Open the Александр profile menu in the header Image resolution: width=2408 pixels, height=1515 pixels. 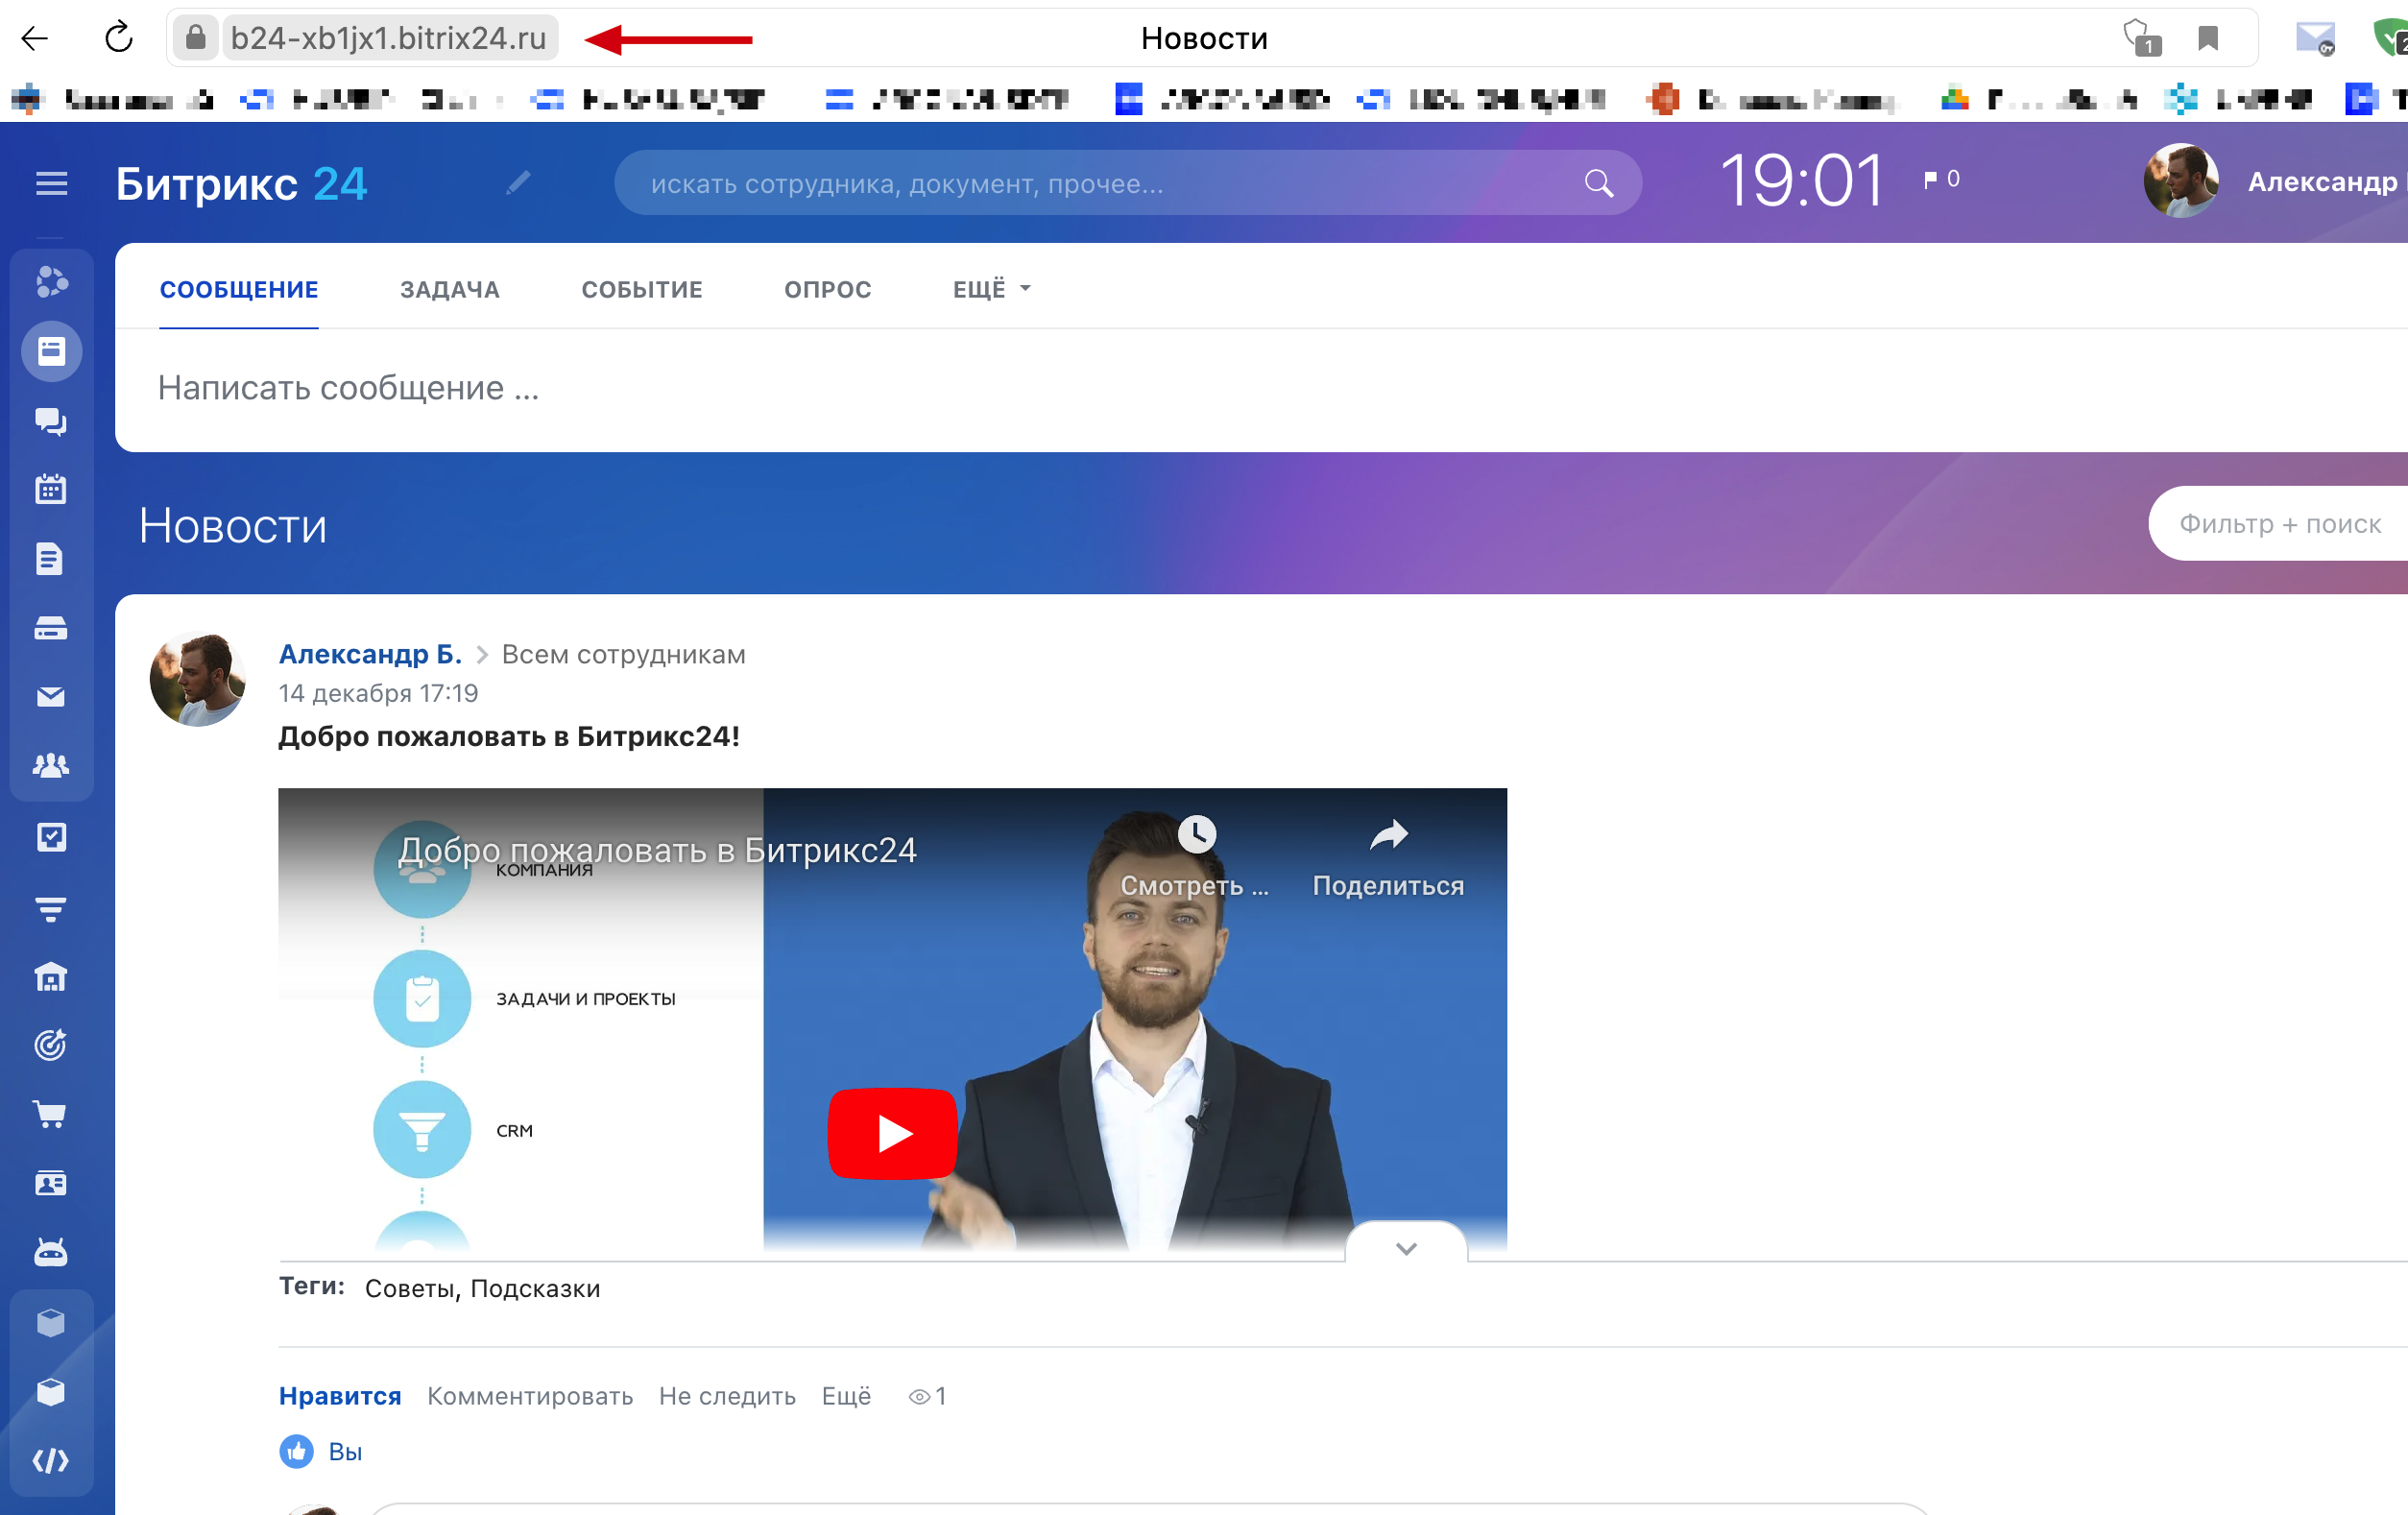pyautogui.click(x=2324, y=182)
